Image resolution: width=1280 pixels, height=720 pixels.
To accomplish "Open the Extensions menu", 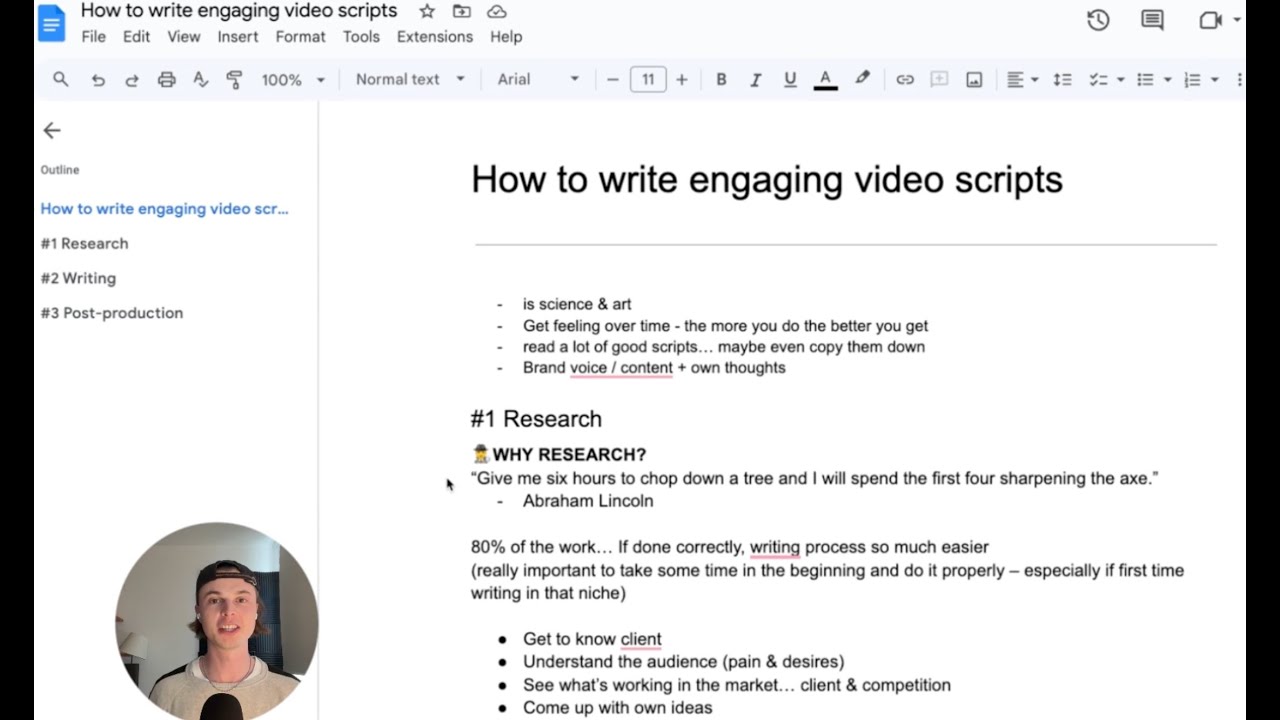I will tap(435, 36).
